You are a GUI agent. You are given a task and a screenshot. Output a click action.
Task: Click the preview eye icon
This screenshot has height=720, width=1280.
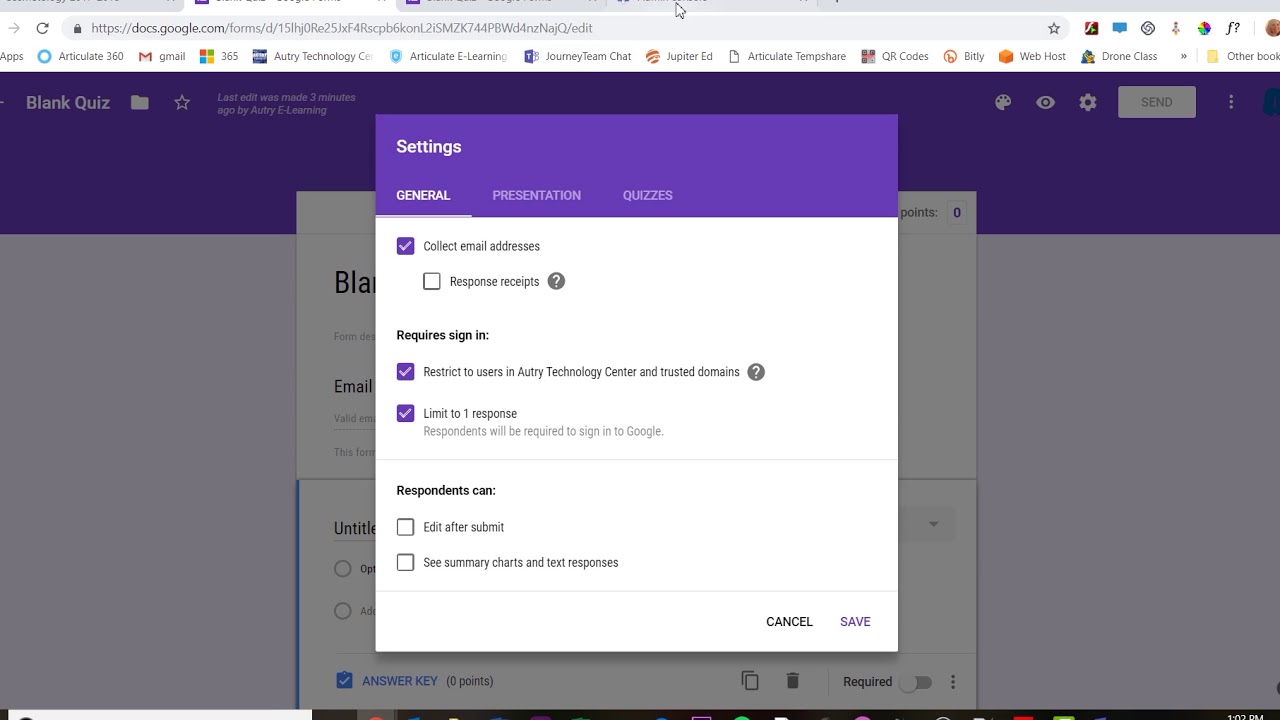[x=1045, y=102]
